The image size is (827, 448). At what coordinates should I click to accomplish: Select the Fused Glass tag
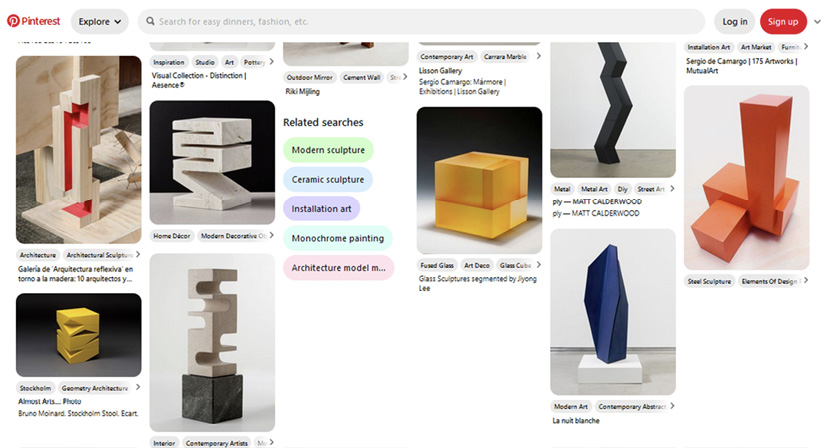click(437, 265)
